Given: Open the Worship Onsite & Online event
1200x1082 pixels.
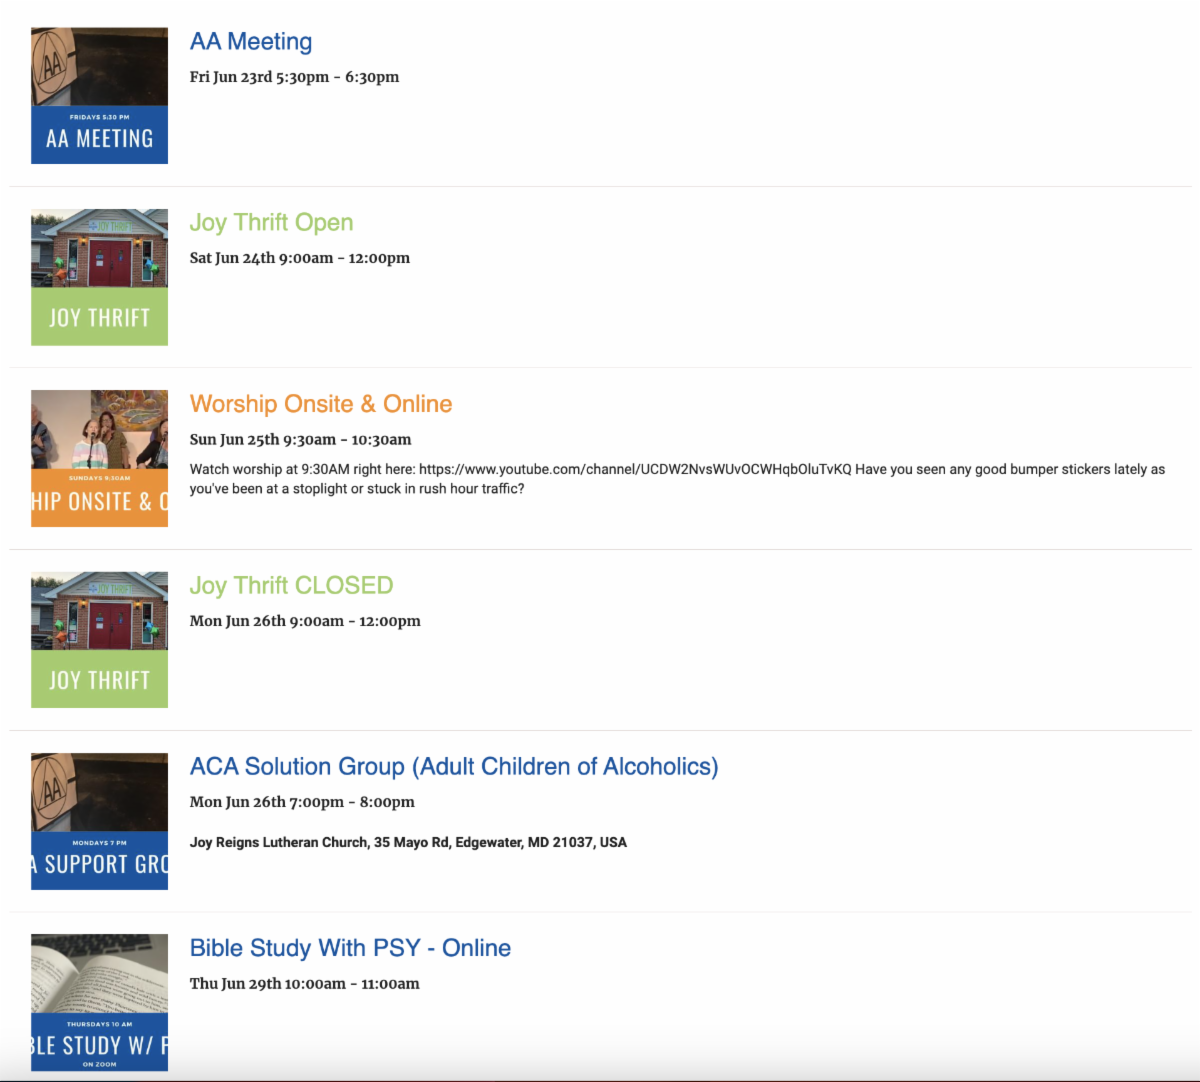Looking at the screenshot, I should [321, 404].
